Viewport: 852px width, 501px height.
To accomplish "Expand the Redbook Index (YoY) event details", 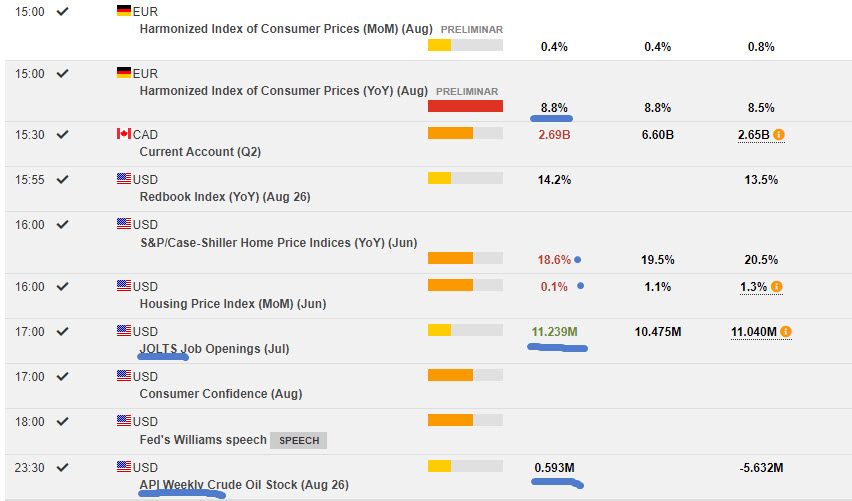I will (224, 197).
